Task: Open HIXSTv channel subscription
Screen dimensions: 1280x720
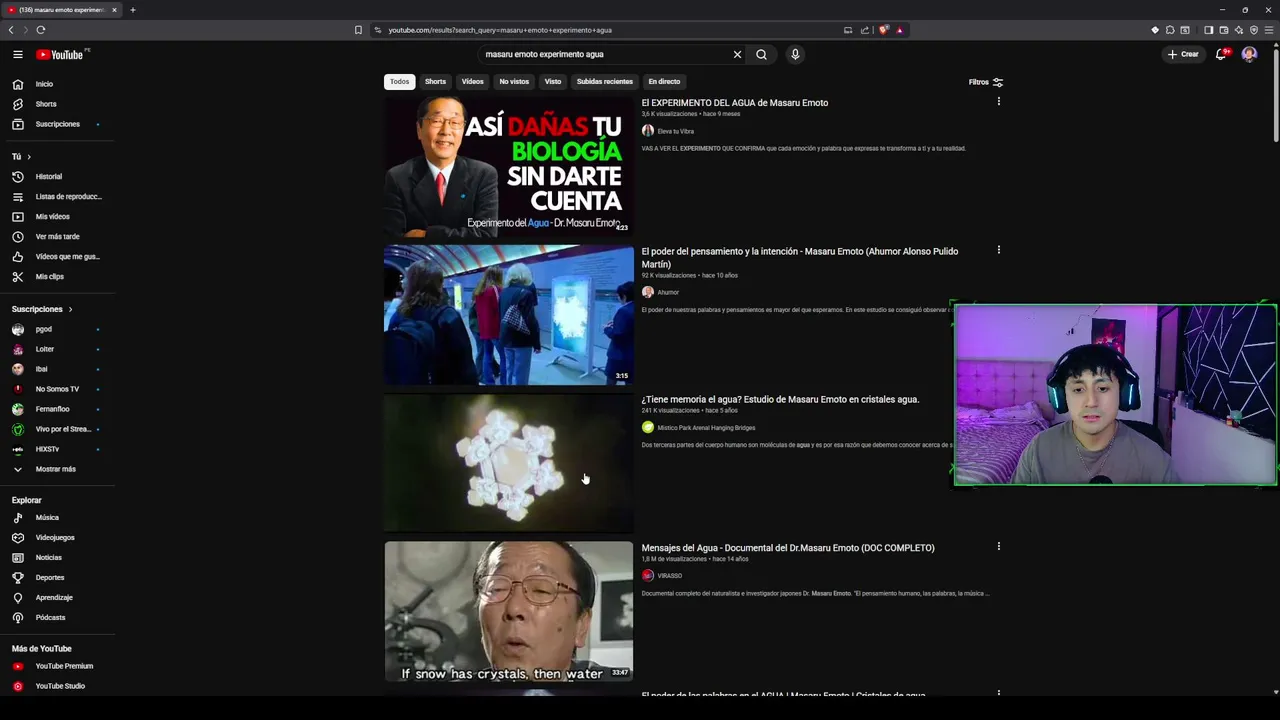Action: (x=57, y=449)
